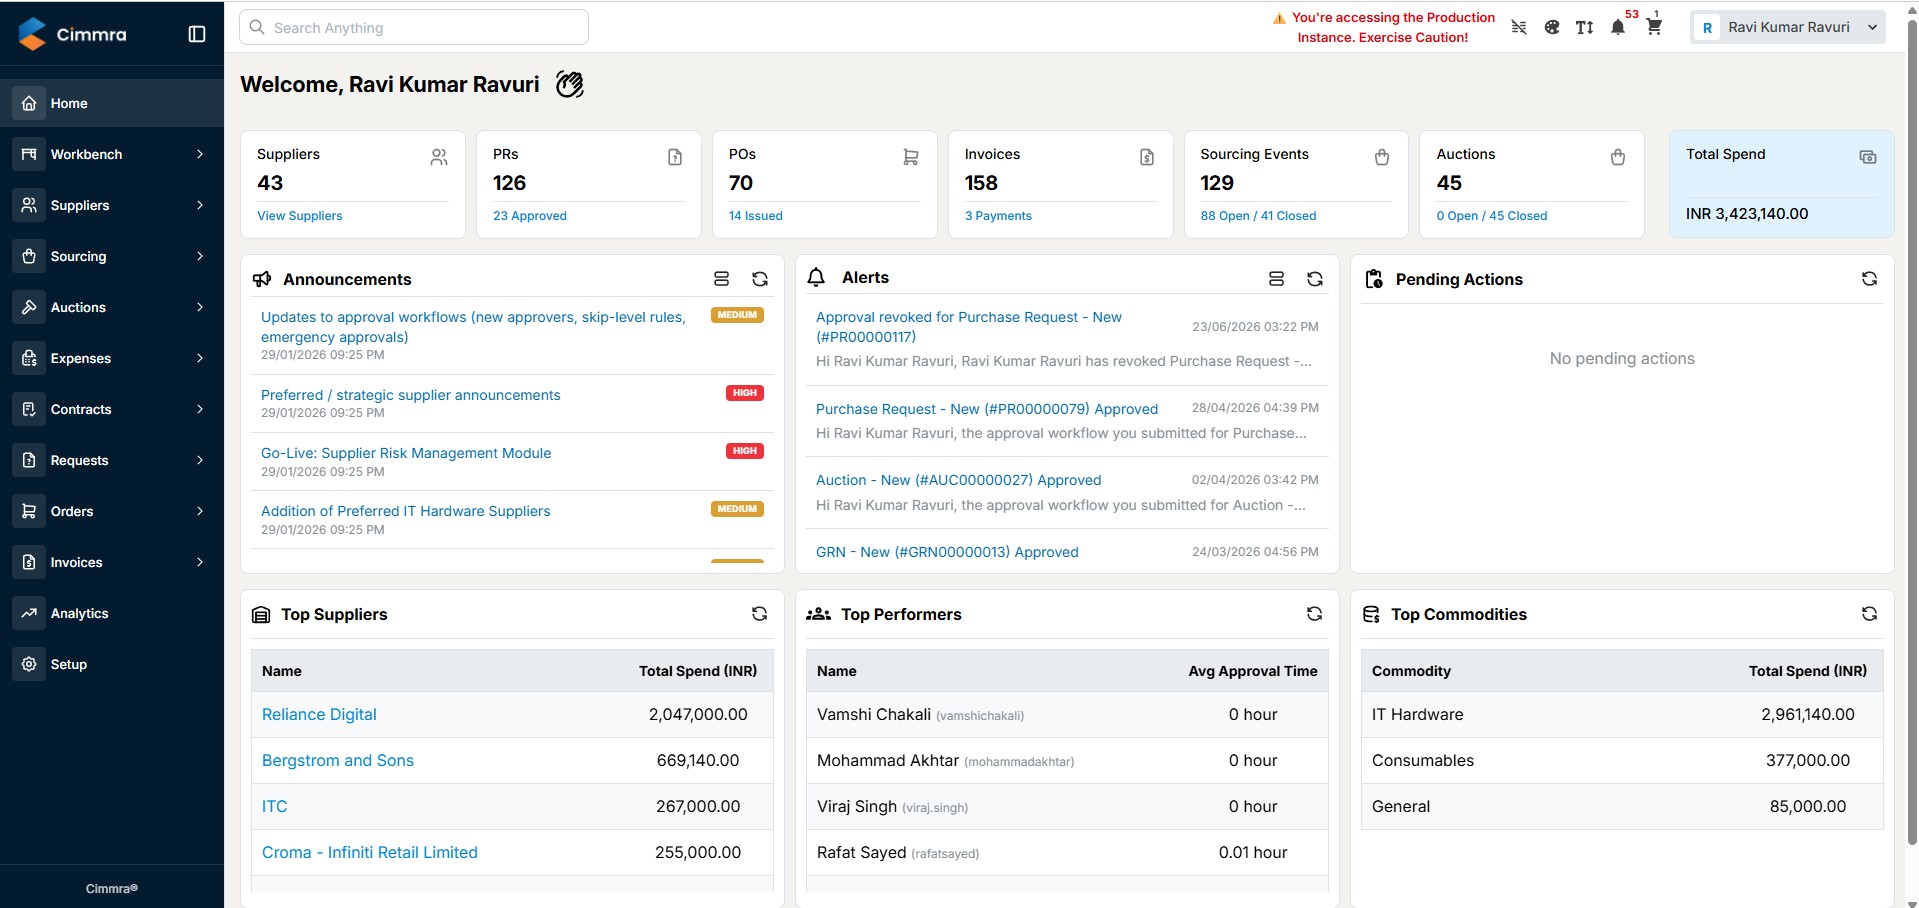
Task: Click the PRs card document icon
Action: point(675,157)
